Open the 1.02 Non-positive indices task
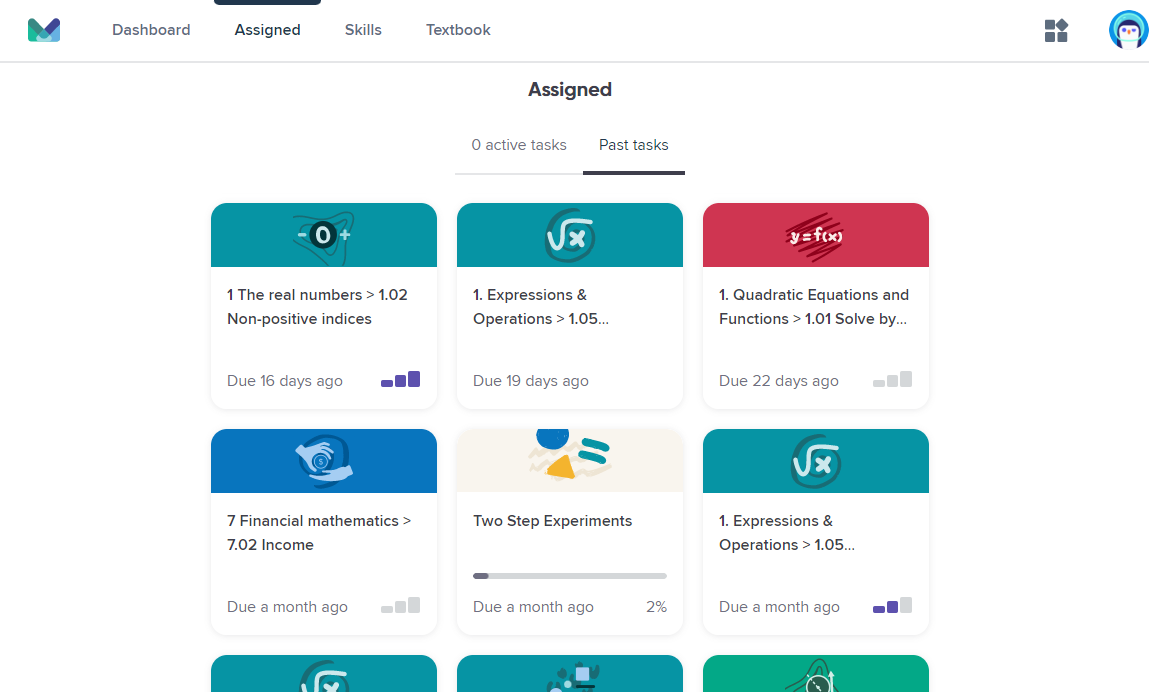The image size is (1149, 692). click(x=317, y=306)
